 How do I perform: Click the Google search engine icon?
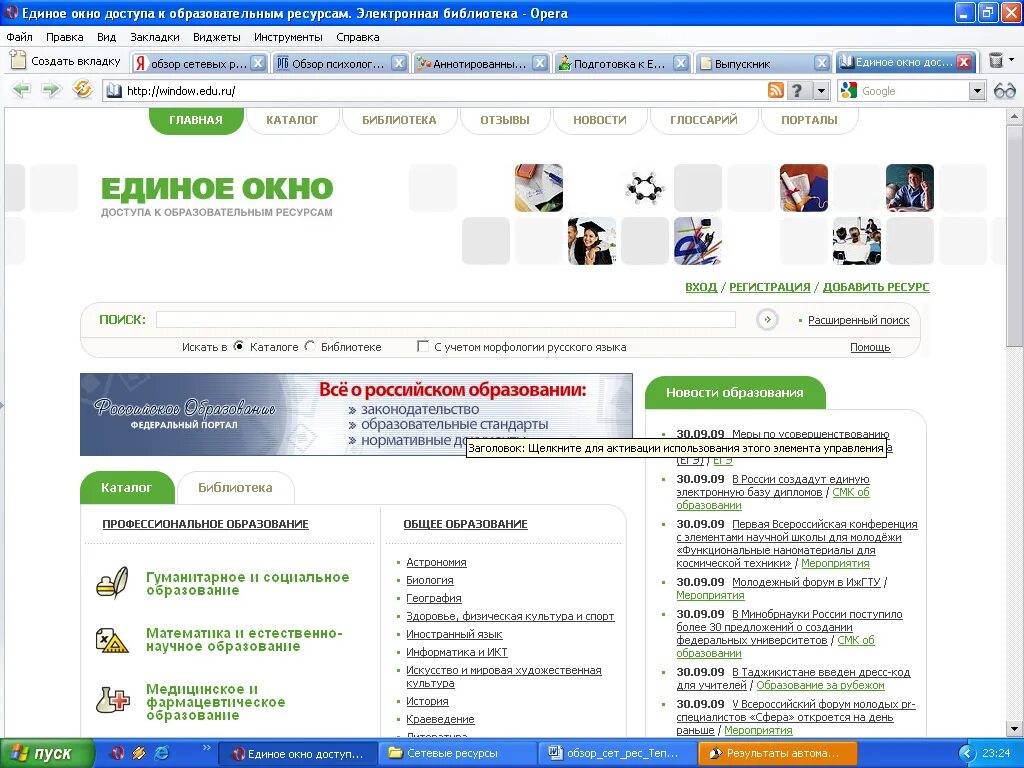849,91
